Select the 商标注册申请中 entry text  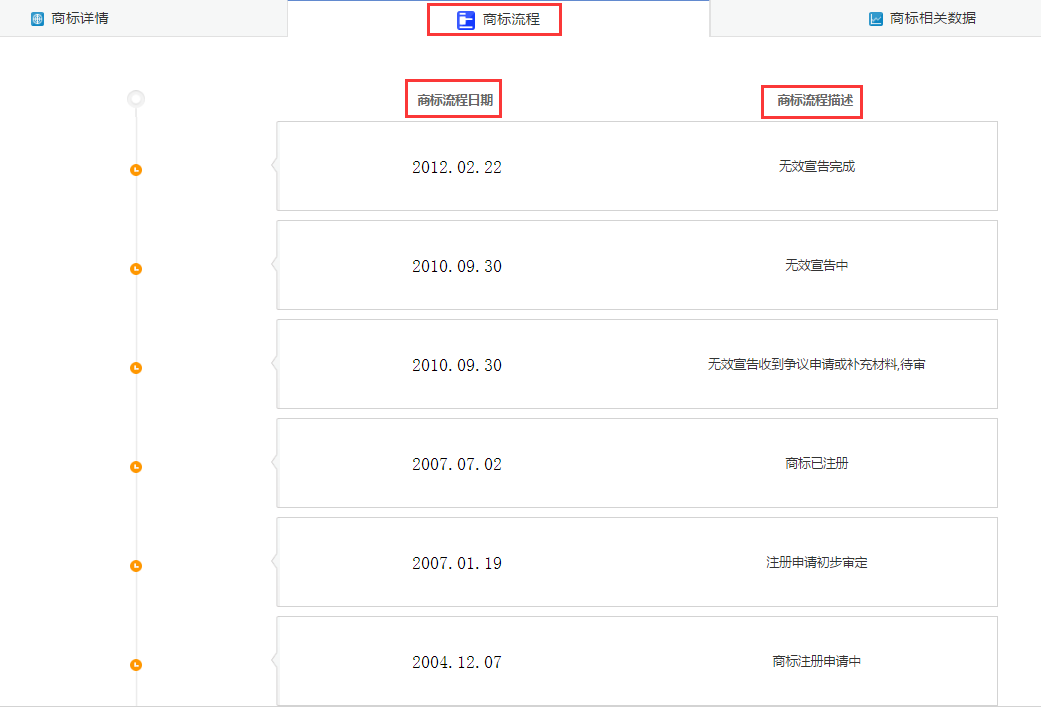(x=817, y=662)
